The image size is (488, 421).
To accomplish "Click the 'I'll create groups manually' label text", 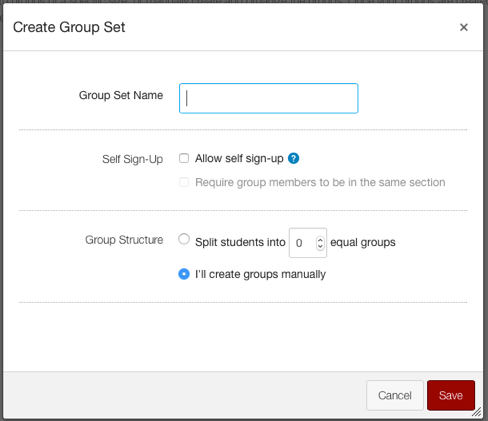I will coord(261,274).
